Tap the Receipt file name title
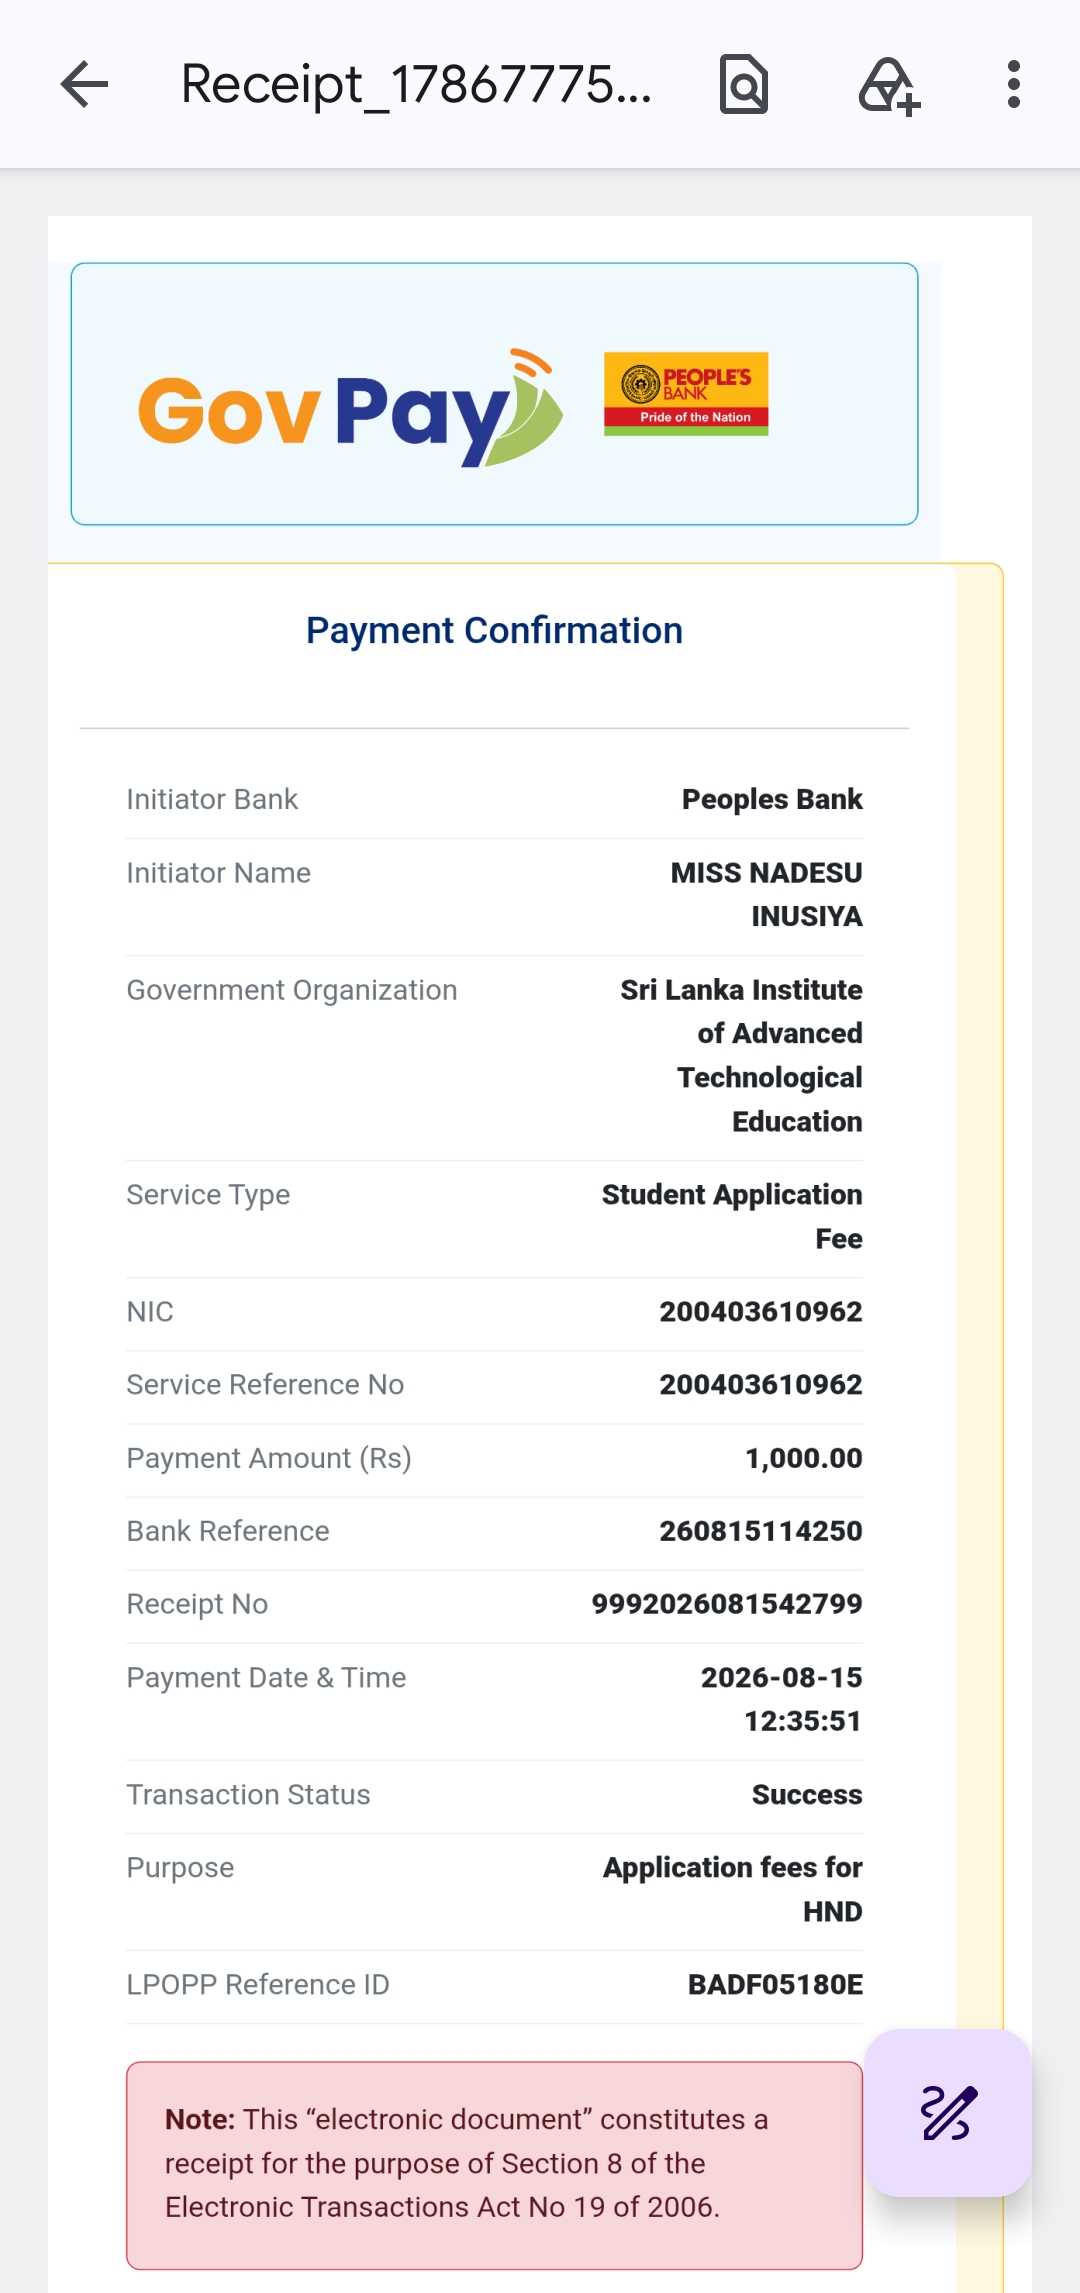Image resolution: width=1080 pixels, height=2293 pixels. pyautogui.click(x=416, y=84)
